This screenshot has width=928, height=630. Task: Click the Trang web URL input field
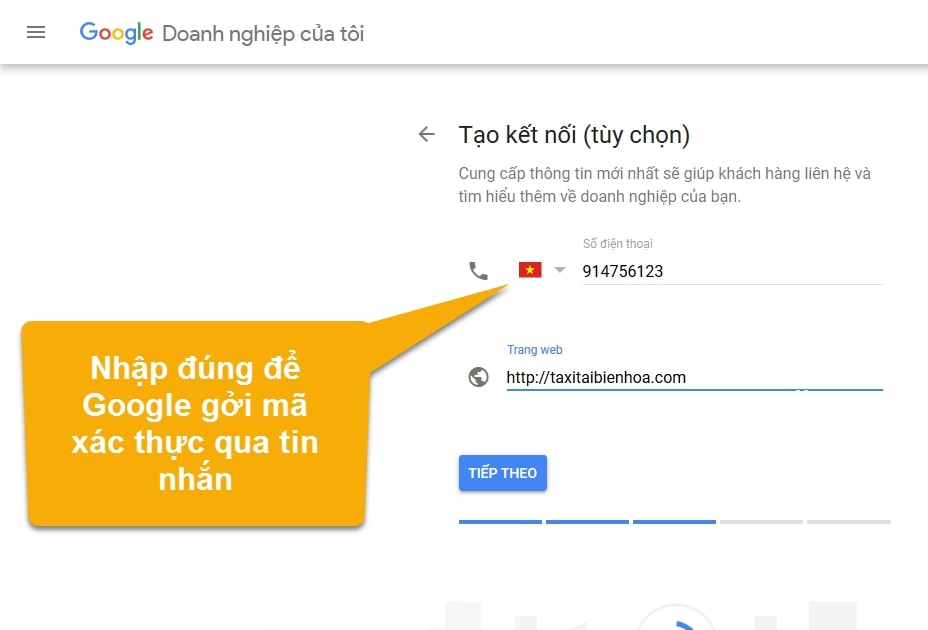click(x=694, y=377)
